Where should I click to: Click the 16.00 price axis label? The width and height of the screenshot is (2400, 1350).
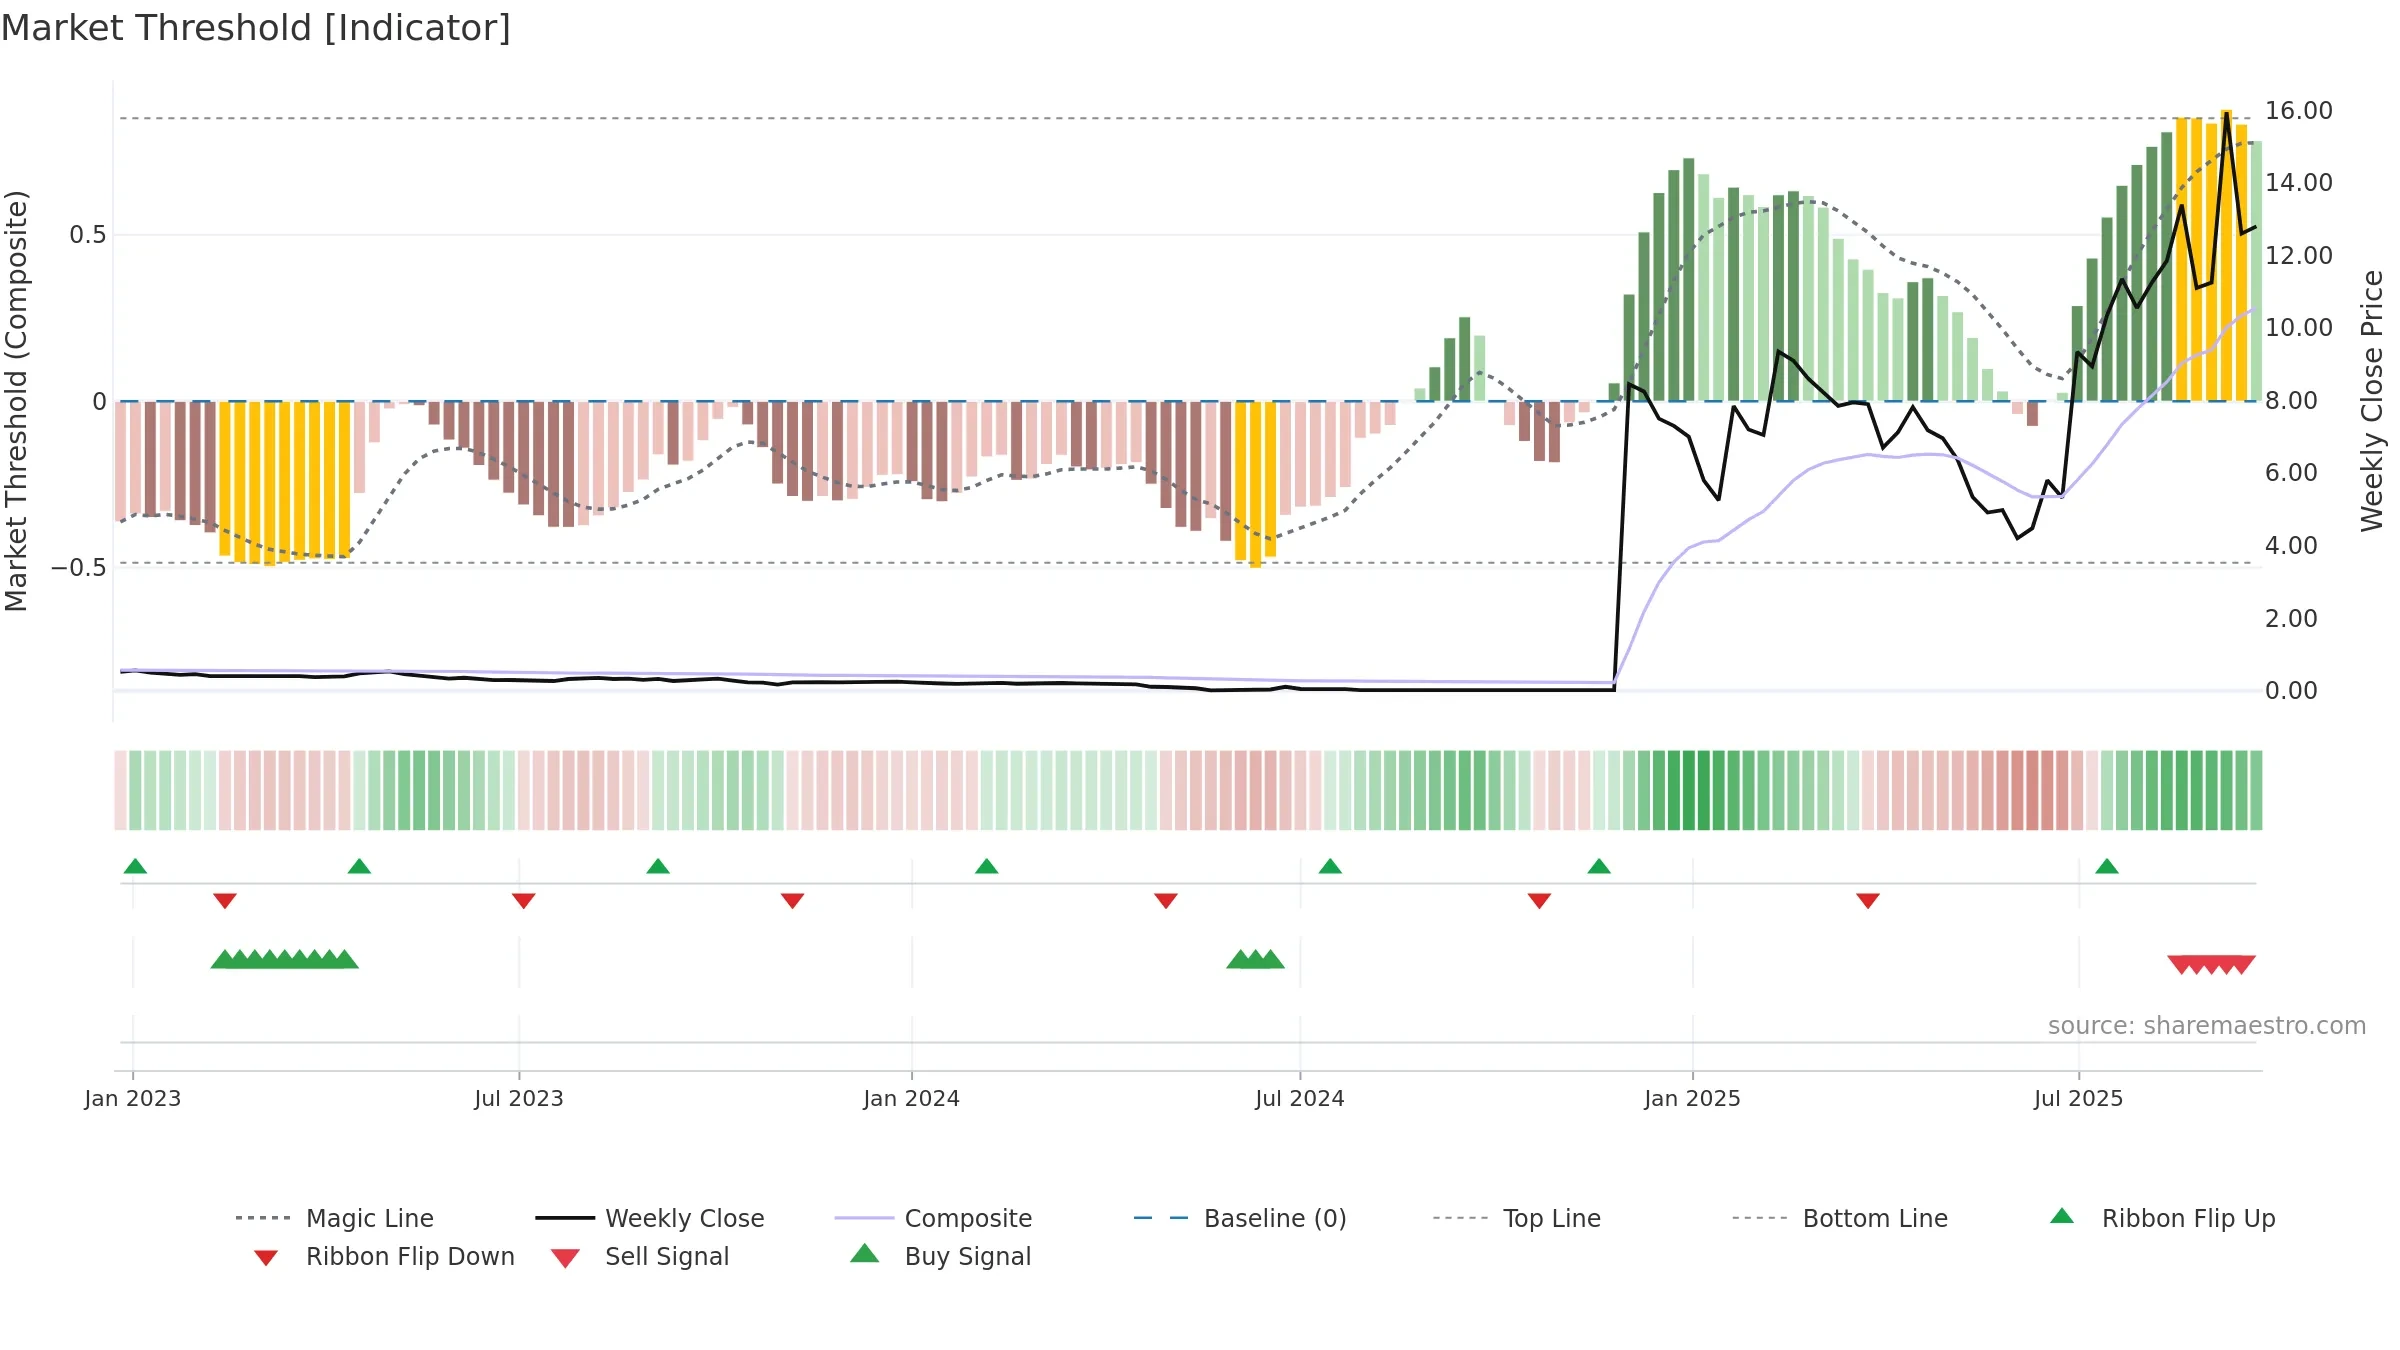pyautogui.click(x=2299, y=111)
